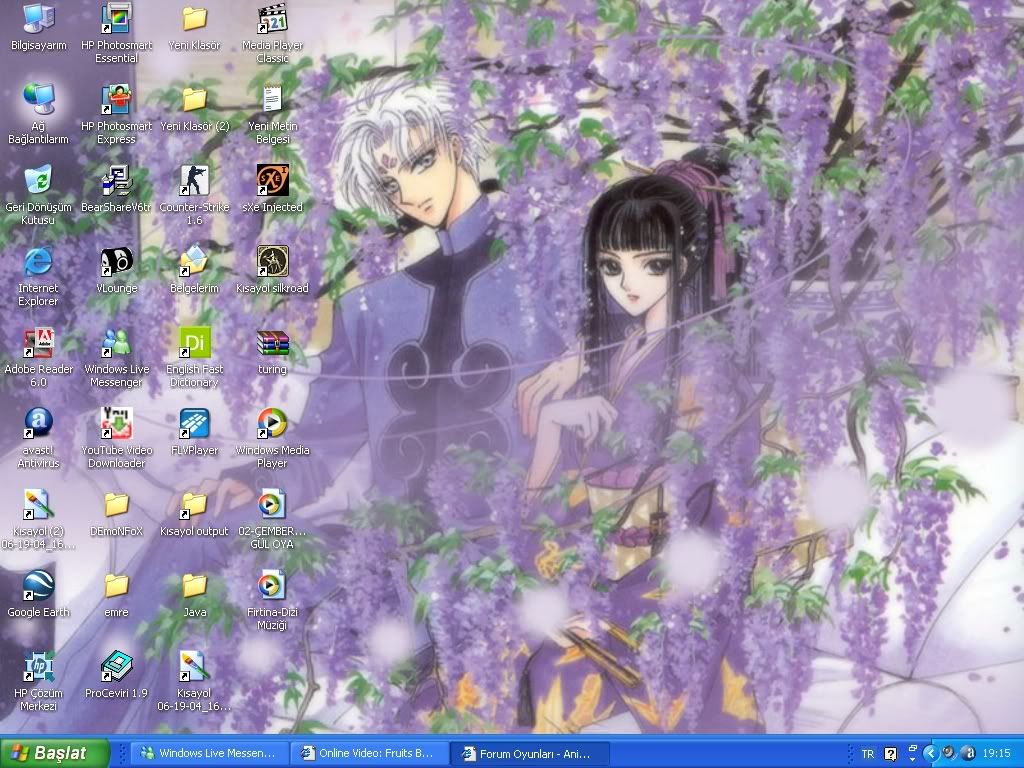Click the language bar help question mark
The width and height of the screenshot is (1024, 768).
pos(890,754)
